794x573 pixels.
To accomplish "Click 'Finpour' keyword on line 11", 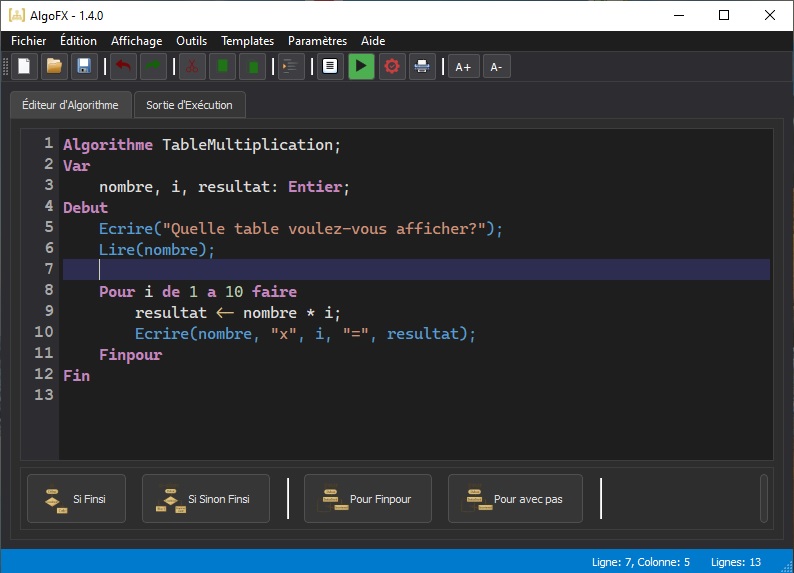I will pyautogui.click(x=131, y=355).
